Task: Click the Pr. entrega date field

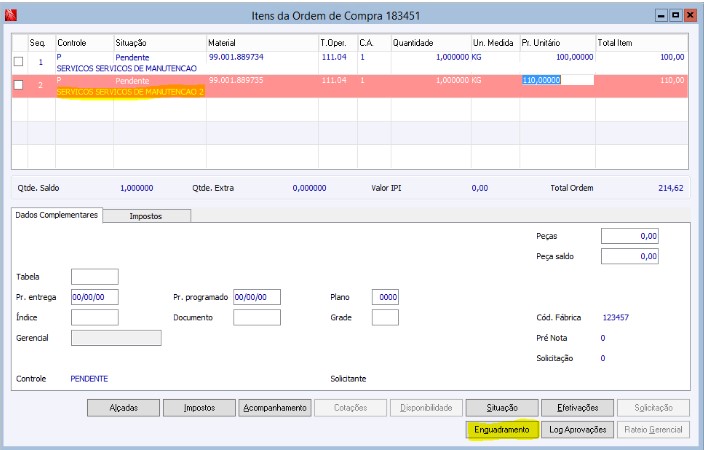Action: point(95,297)
